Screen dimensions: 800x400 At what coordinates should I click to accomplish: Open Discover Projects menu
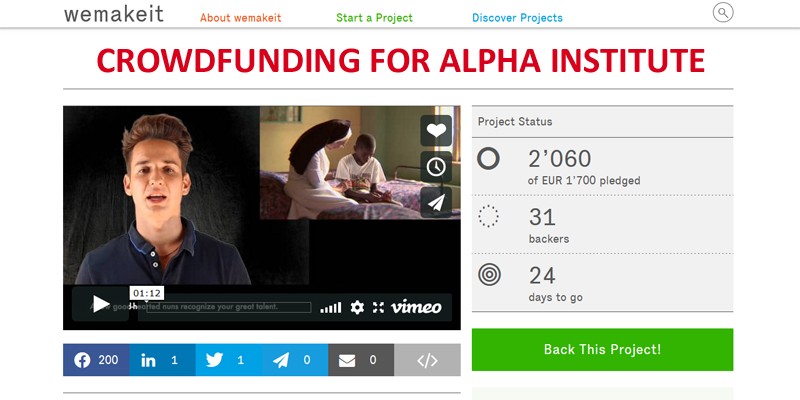pyautogui.click(x=517, y=18)
